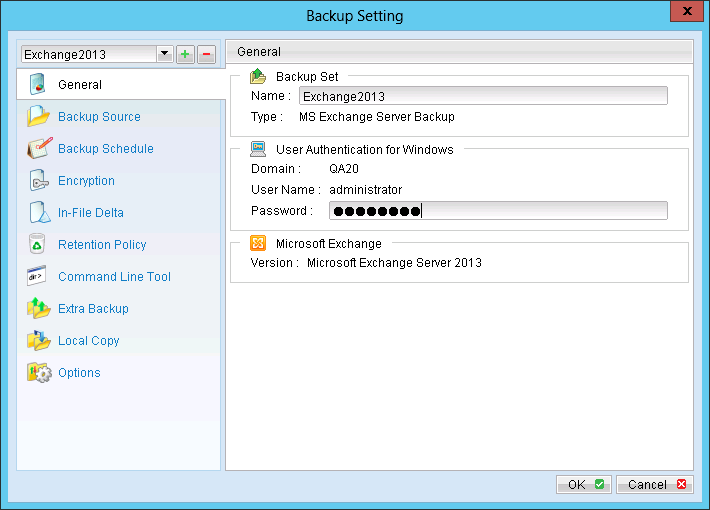Image resolution: width=710 pixels, height=510 pixels.
Task: Switch to the Local Copy section
Action: click(x=88, y=341)
